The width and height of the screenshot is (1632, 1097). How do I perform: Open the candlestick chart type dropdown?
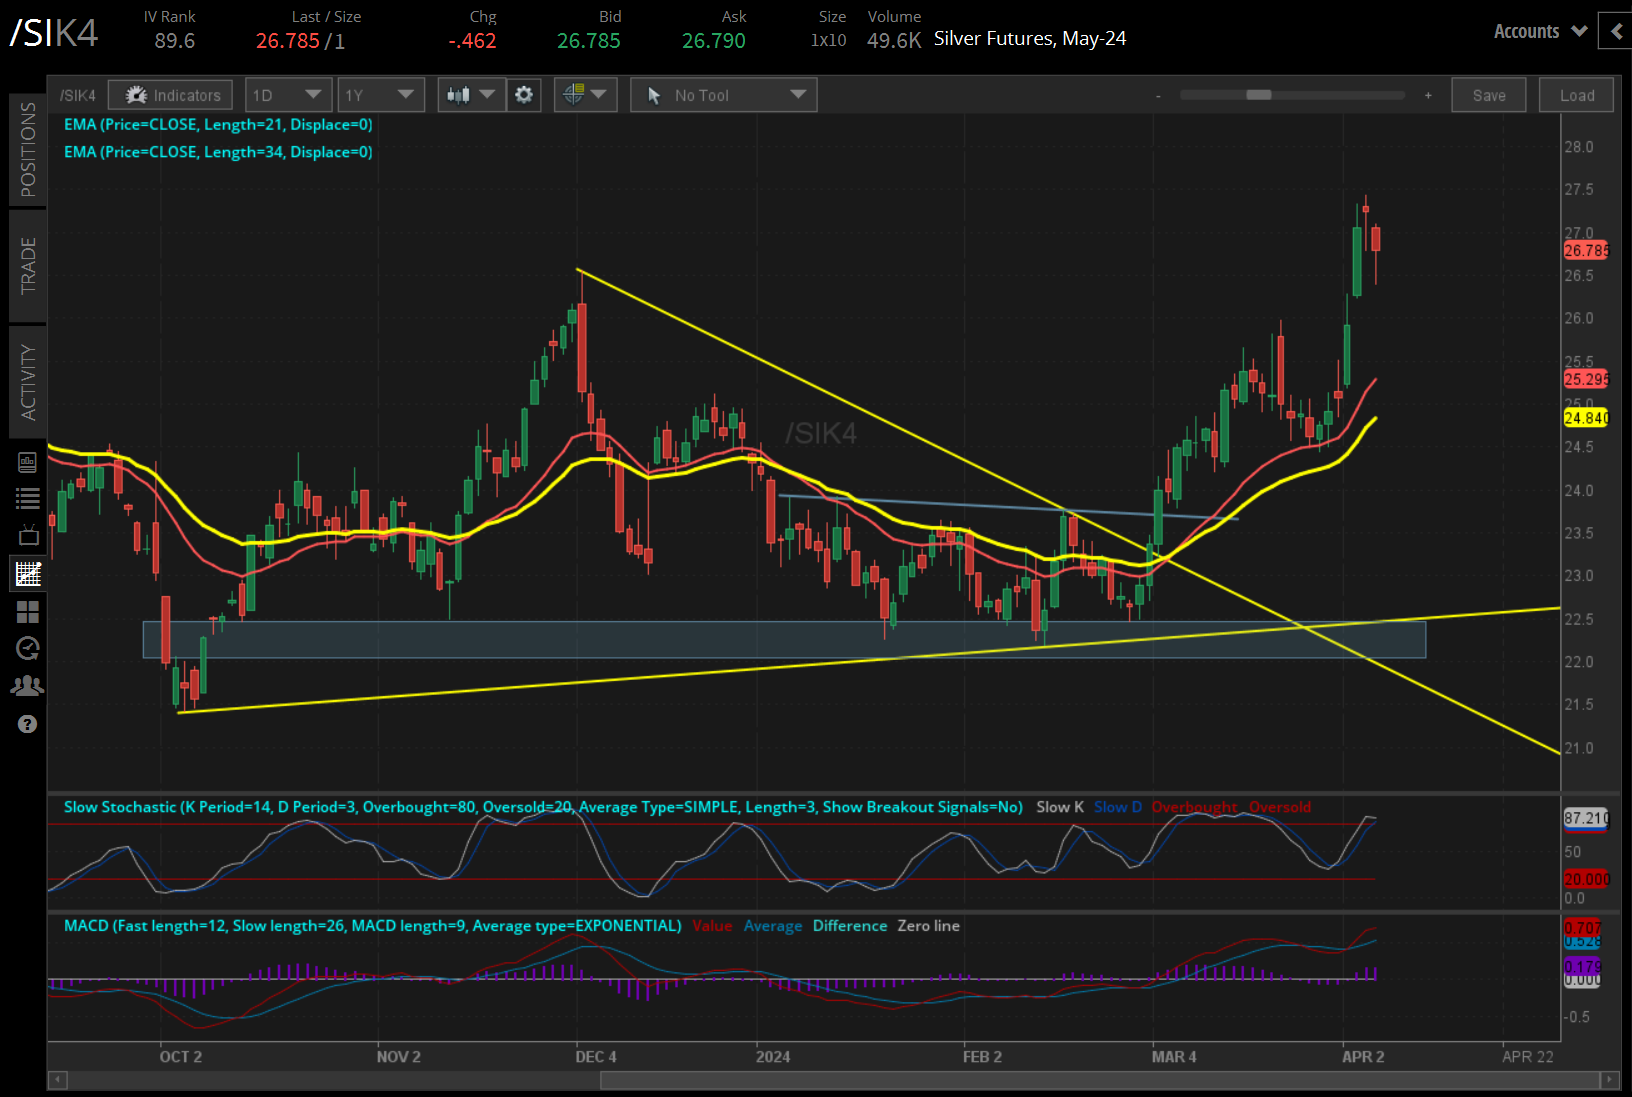click(x=471, y=95)
